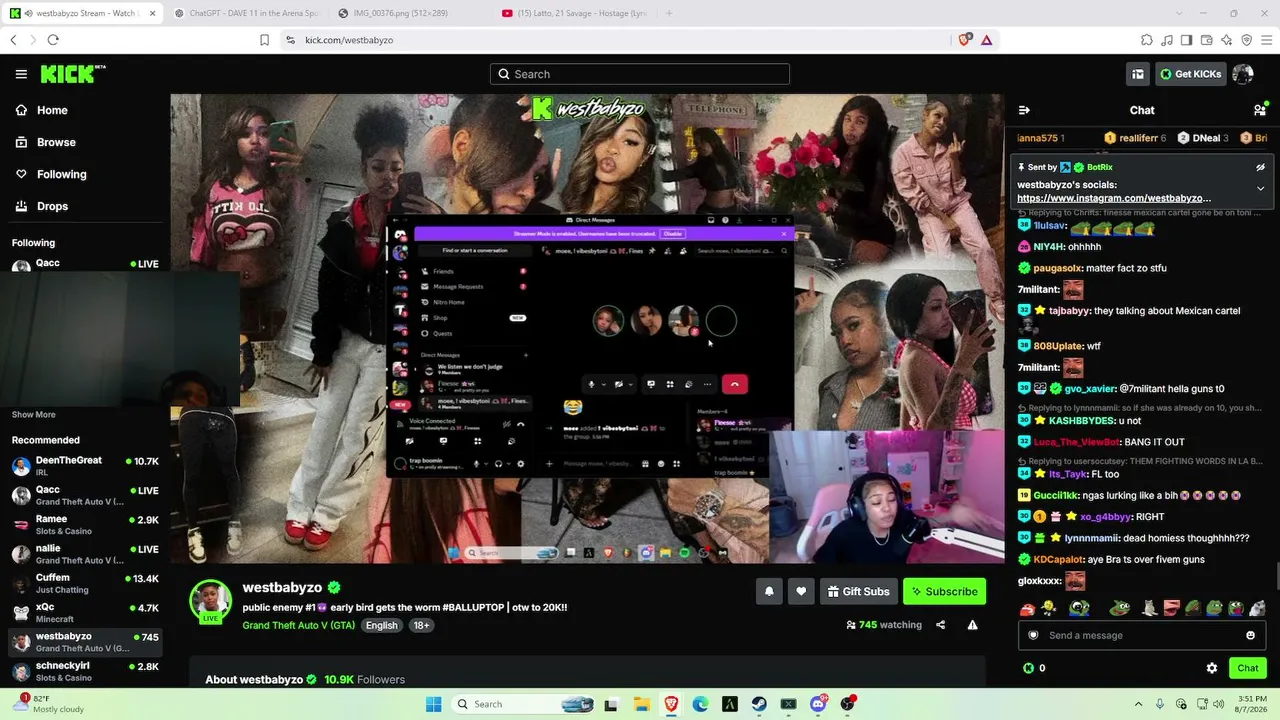Open Brave Rewards triangle icon
The image size is (1280, 720).
986,40
